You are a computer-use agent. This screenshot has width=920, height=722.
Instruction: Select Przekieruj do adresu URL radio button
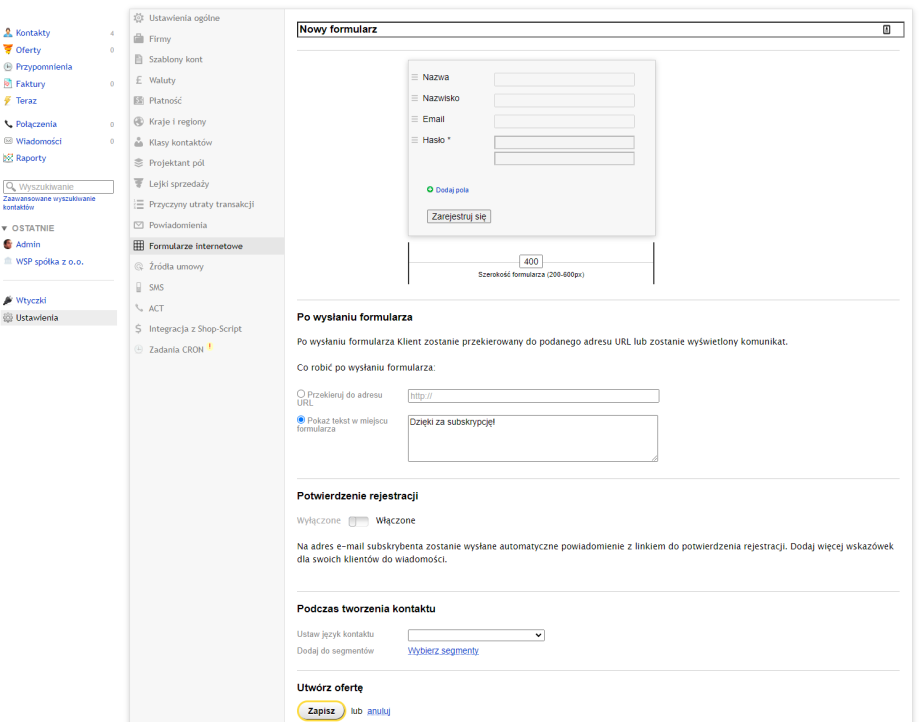point(301,394)
